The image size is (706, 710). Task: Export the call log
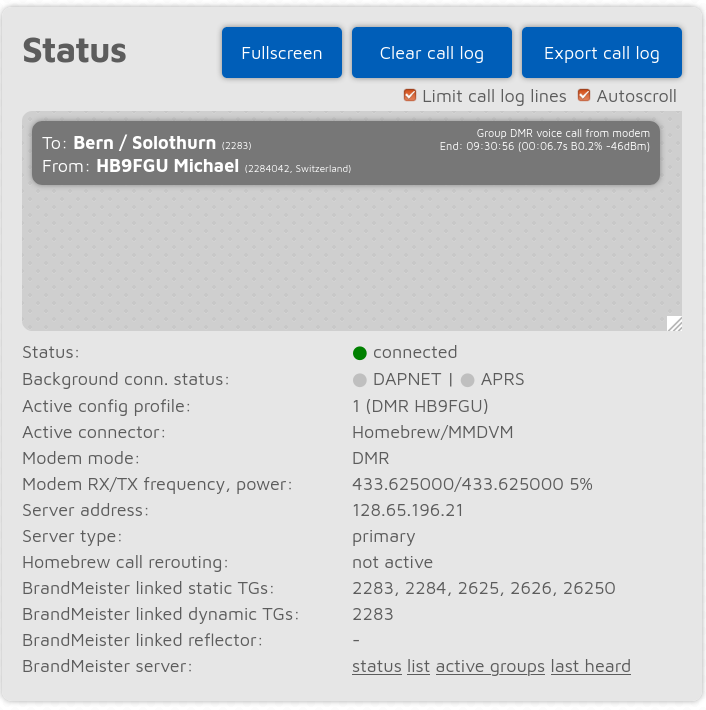tap(602, 53)
